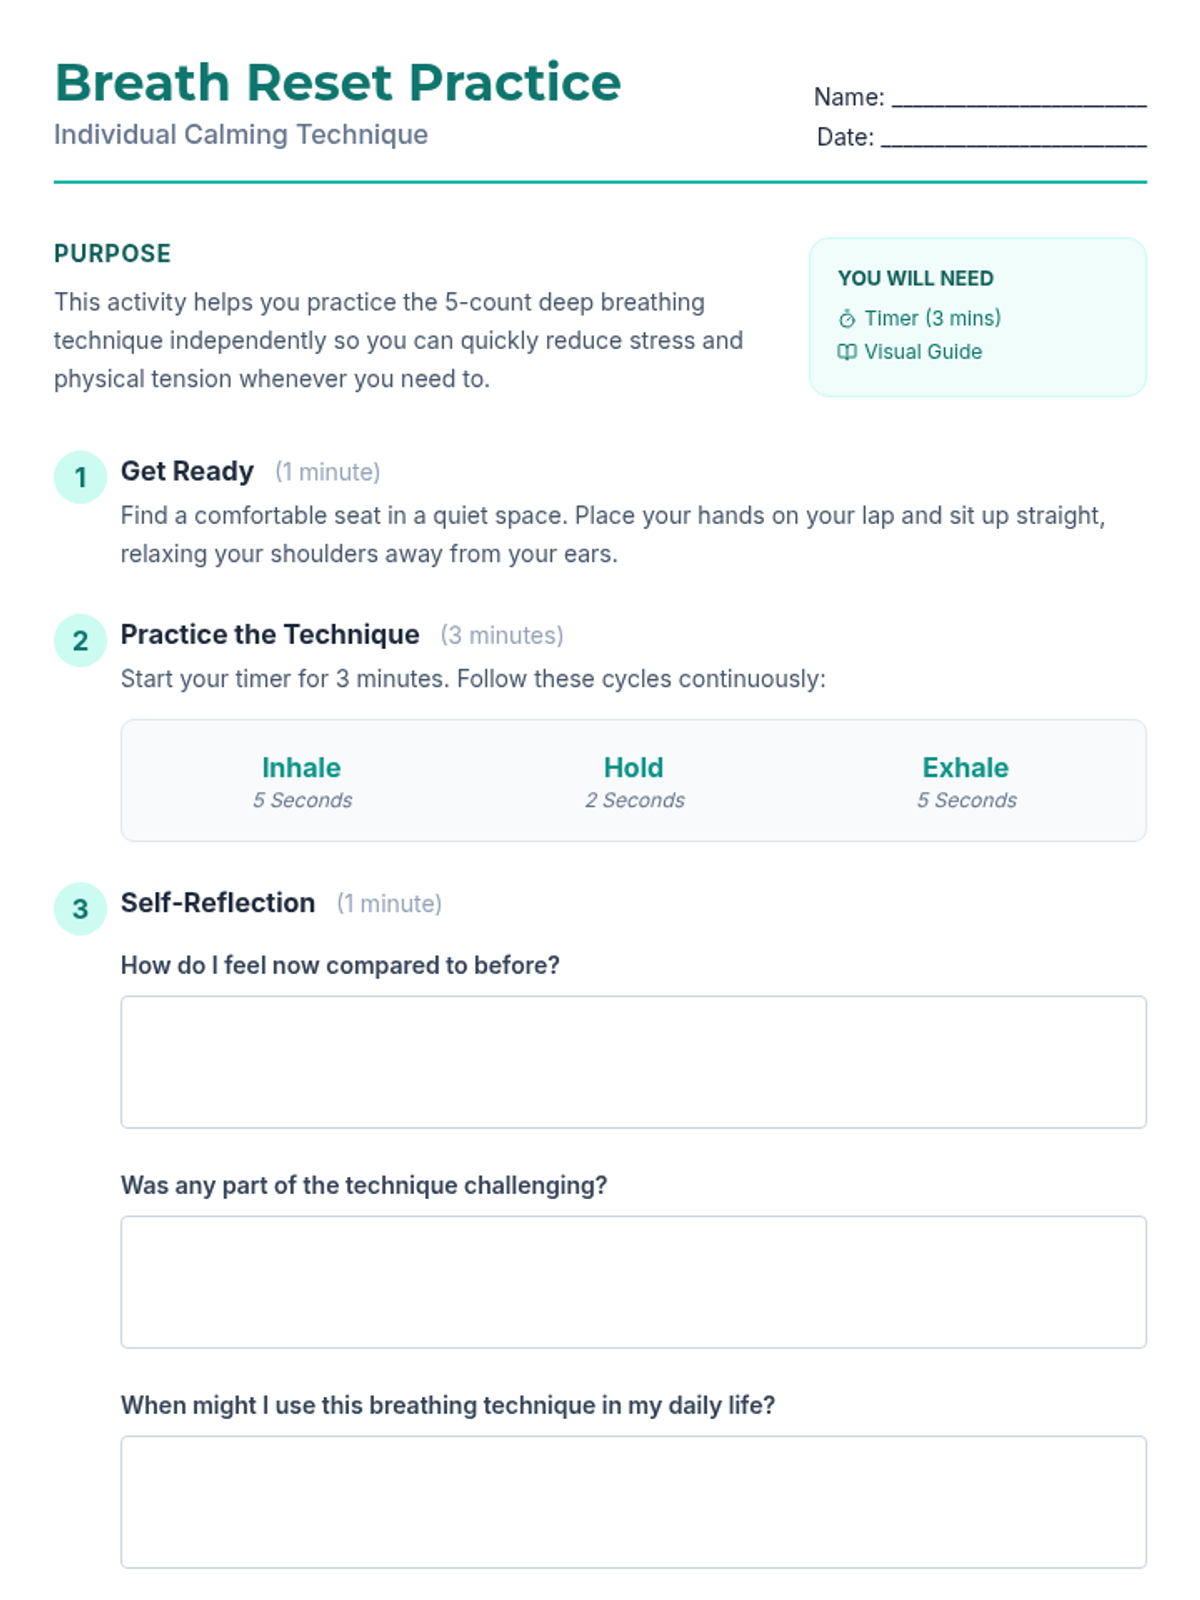Click the 'How do I feel now' answer box
Screen dimensions: 1200x1600
click(x=634, y=1062)
